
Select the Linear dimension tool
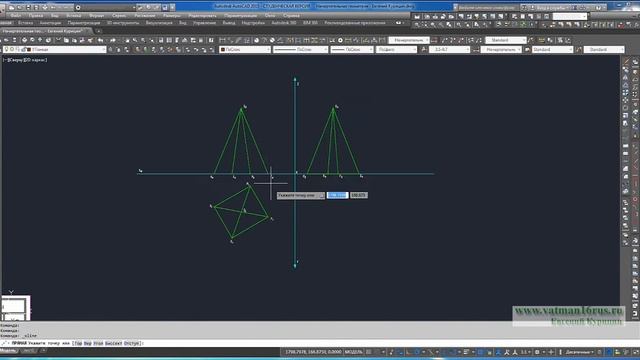point(222,40)
